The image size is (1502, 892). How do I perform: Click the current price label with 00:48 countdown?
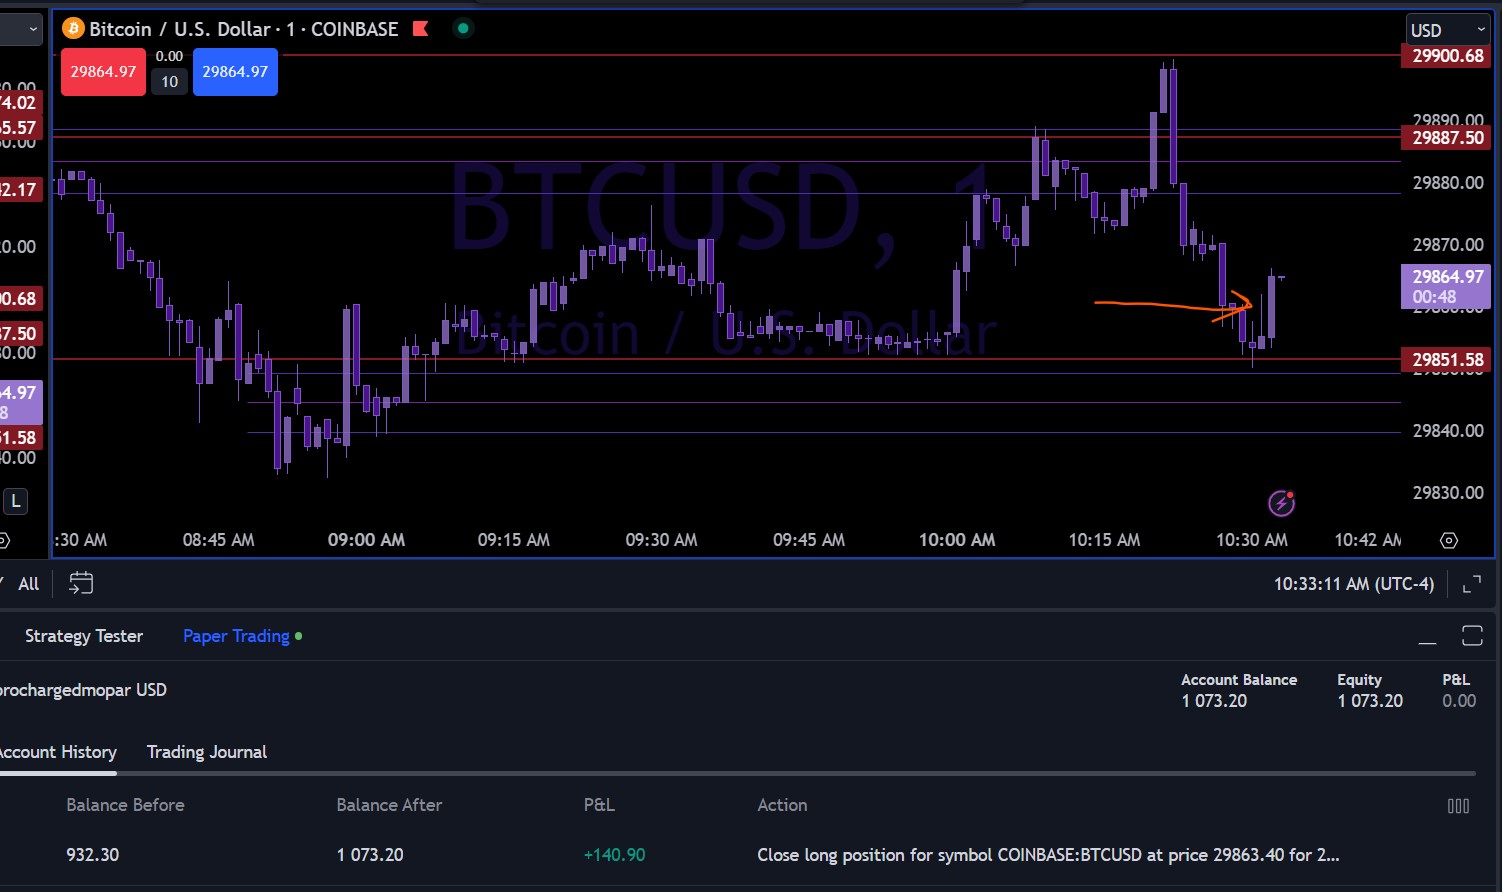click(x=1447, y=287)
